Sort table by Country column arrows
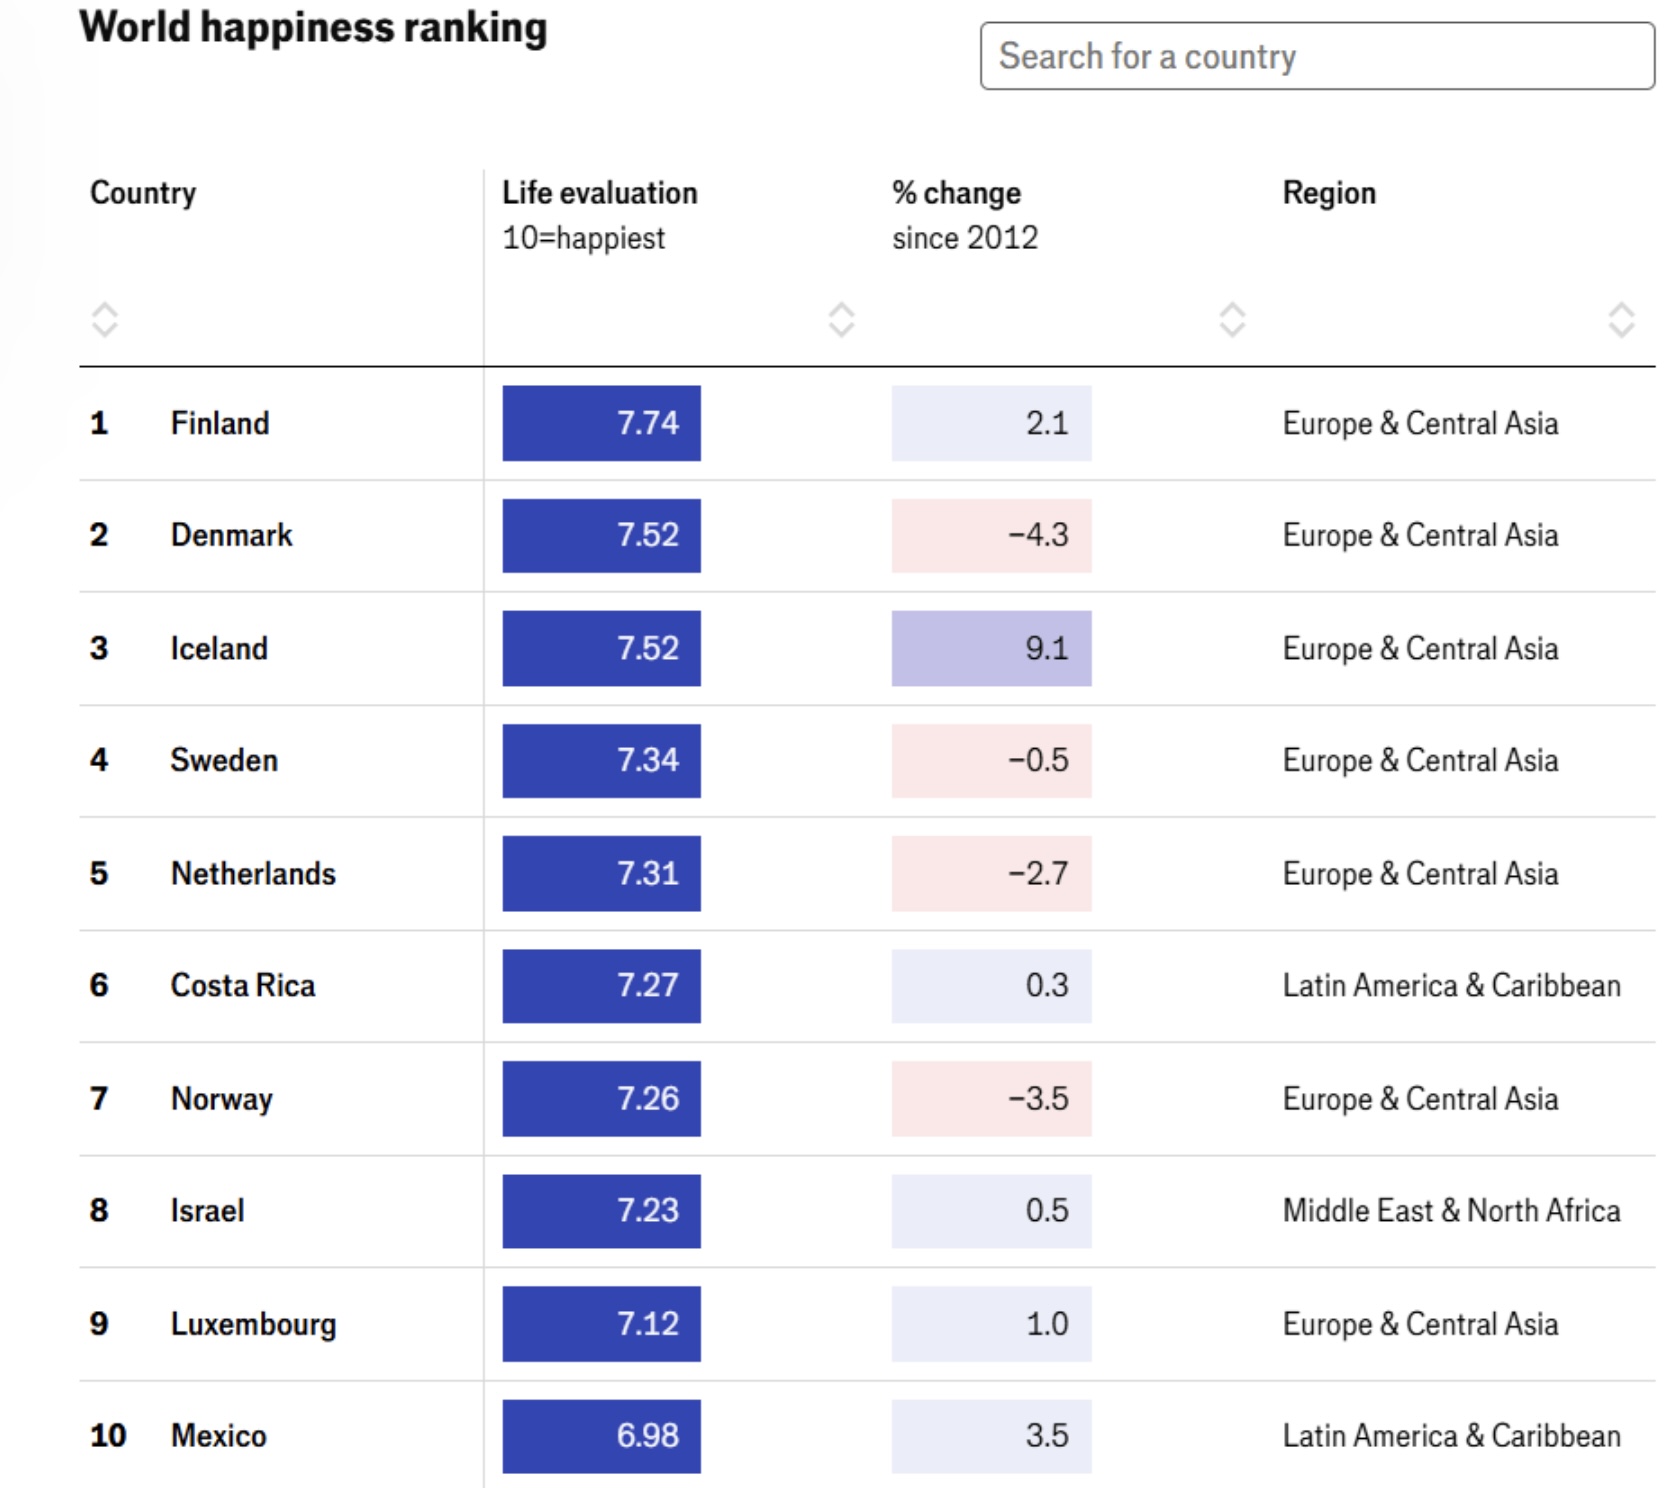 [105, 320]
